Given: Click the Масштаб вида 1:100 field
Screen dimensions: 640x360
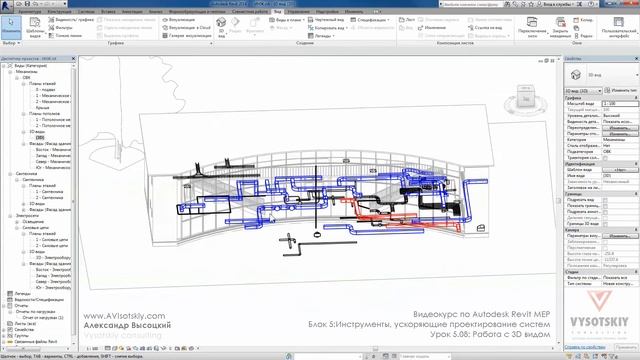Looking at the screenshot, I should coord(620,104).
